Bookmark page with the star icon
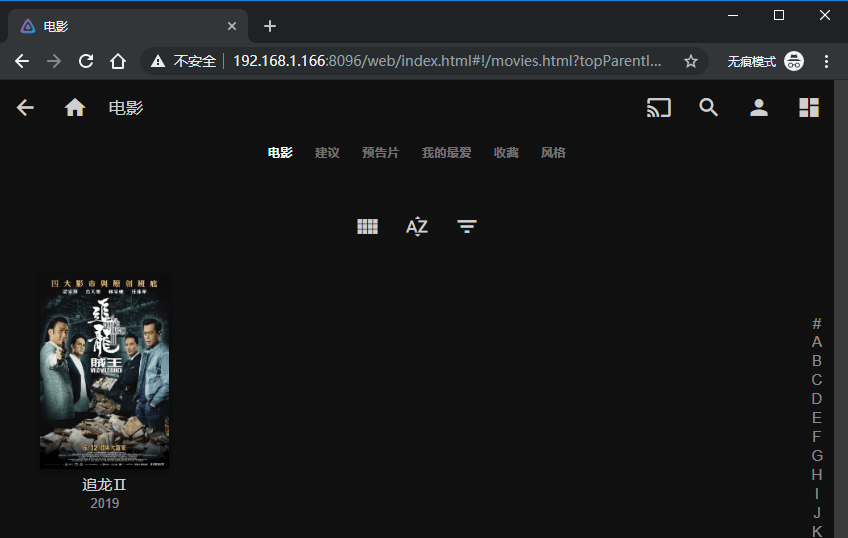 [690, 61]
